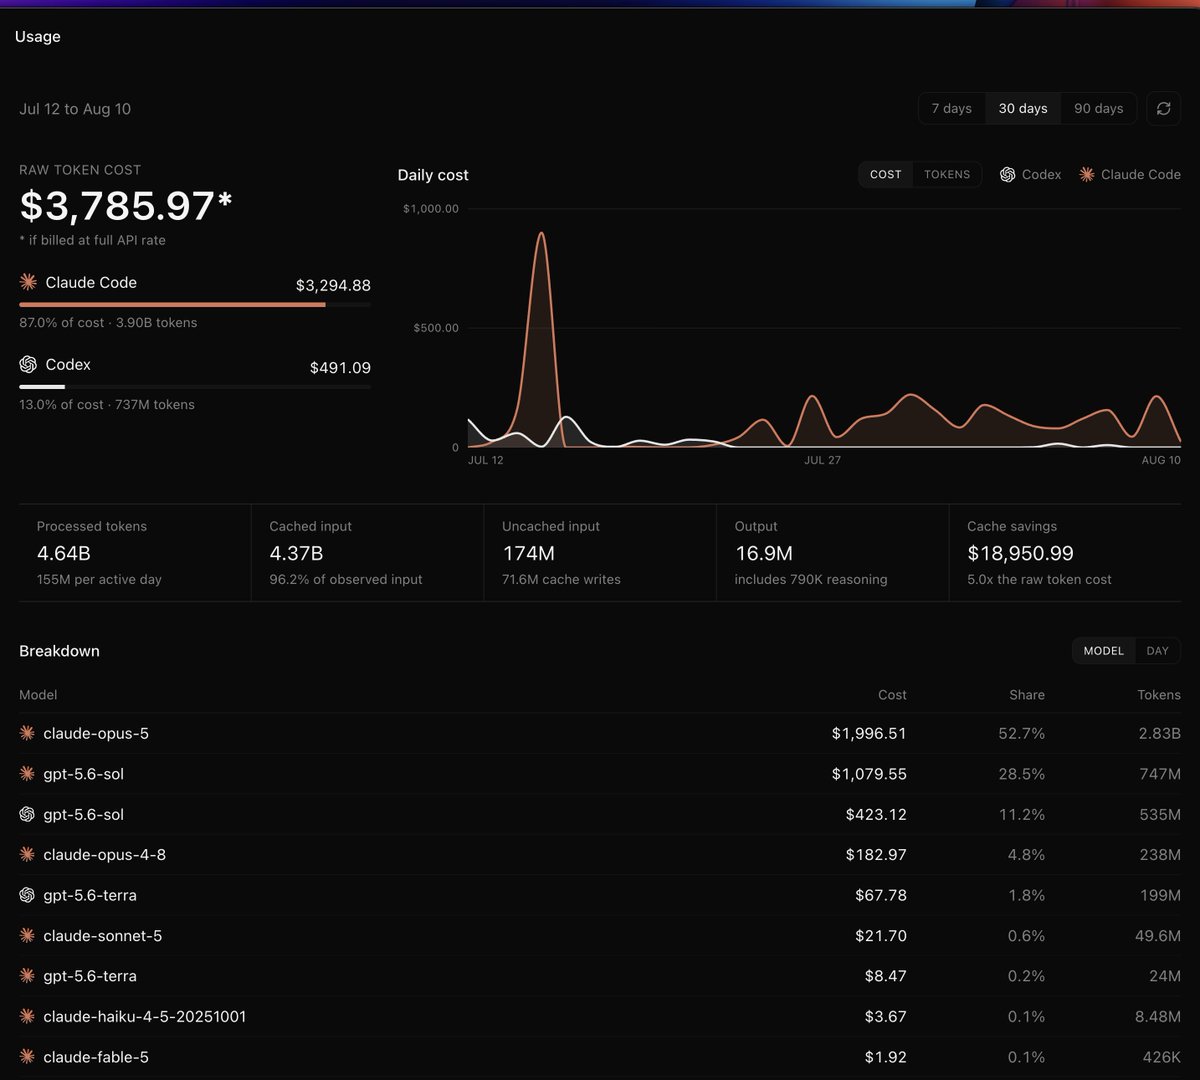Viewport: 1200px width, 1080px height.
Task: Click the $1,996.51 cost cell
Action: coord(869,733)
